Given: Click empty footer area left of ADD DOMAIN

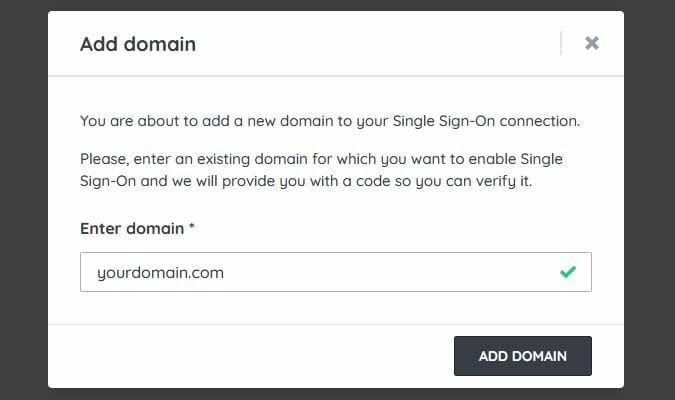Looking at the screenshot, I should (250, 356).
